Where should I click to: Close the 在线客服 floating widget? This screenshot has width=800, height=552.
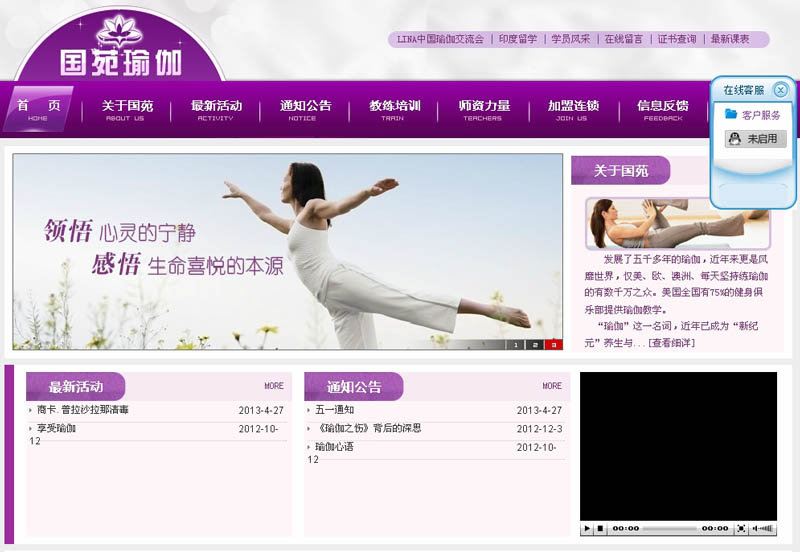coord(781,90)
